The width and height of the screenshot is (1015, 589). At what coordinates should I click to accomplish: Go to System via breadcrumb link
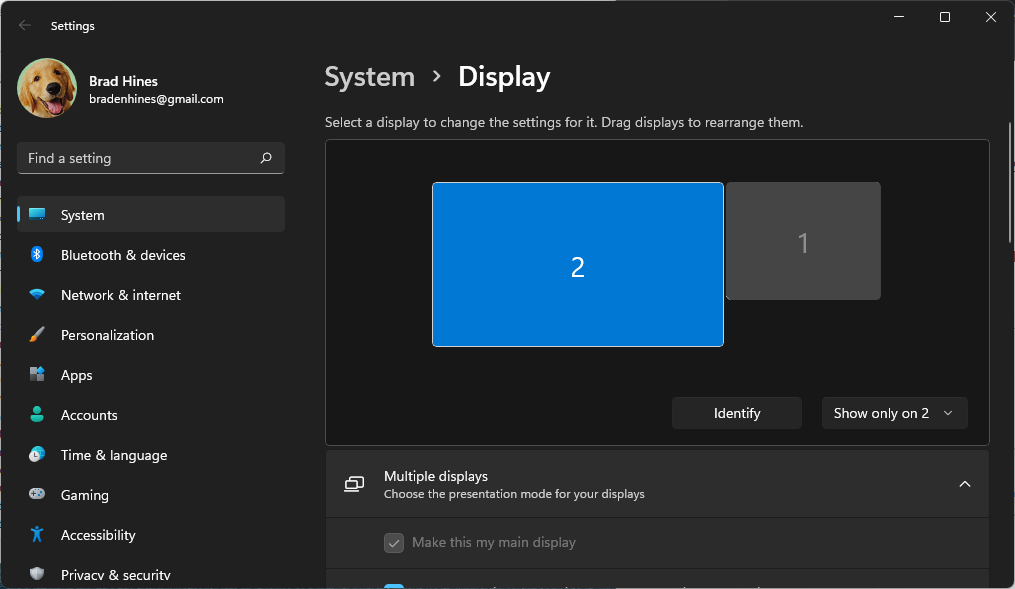369,77
